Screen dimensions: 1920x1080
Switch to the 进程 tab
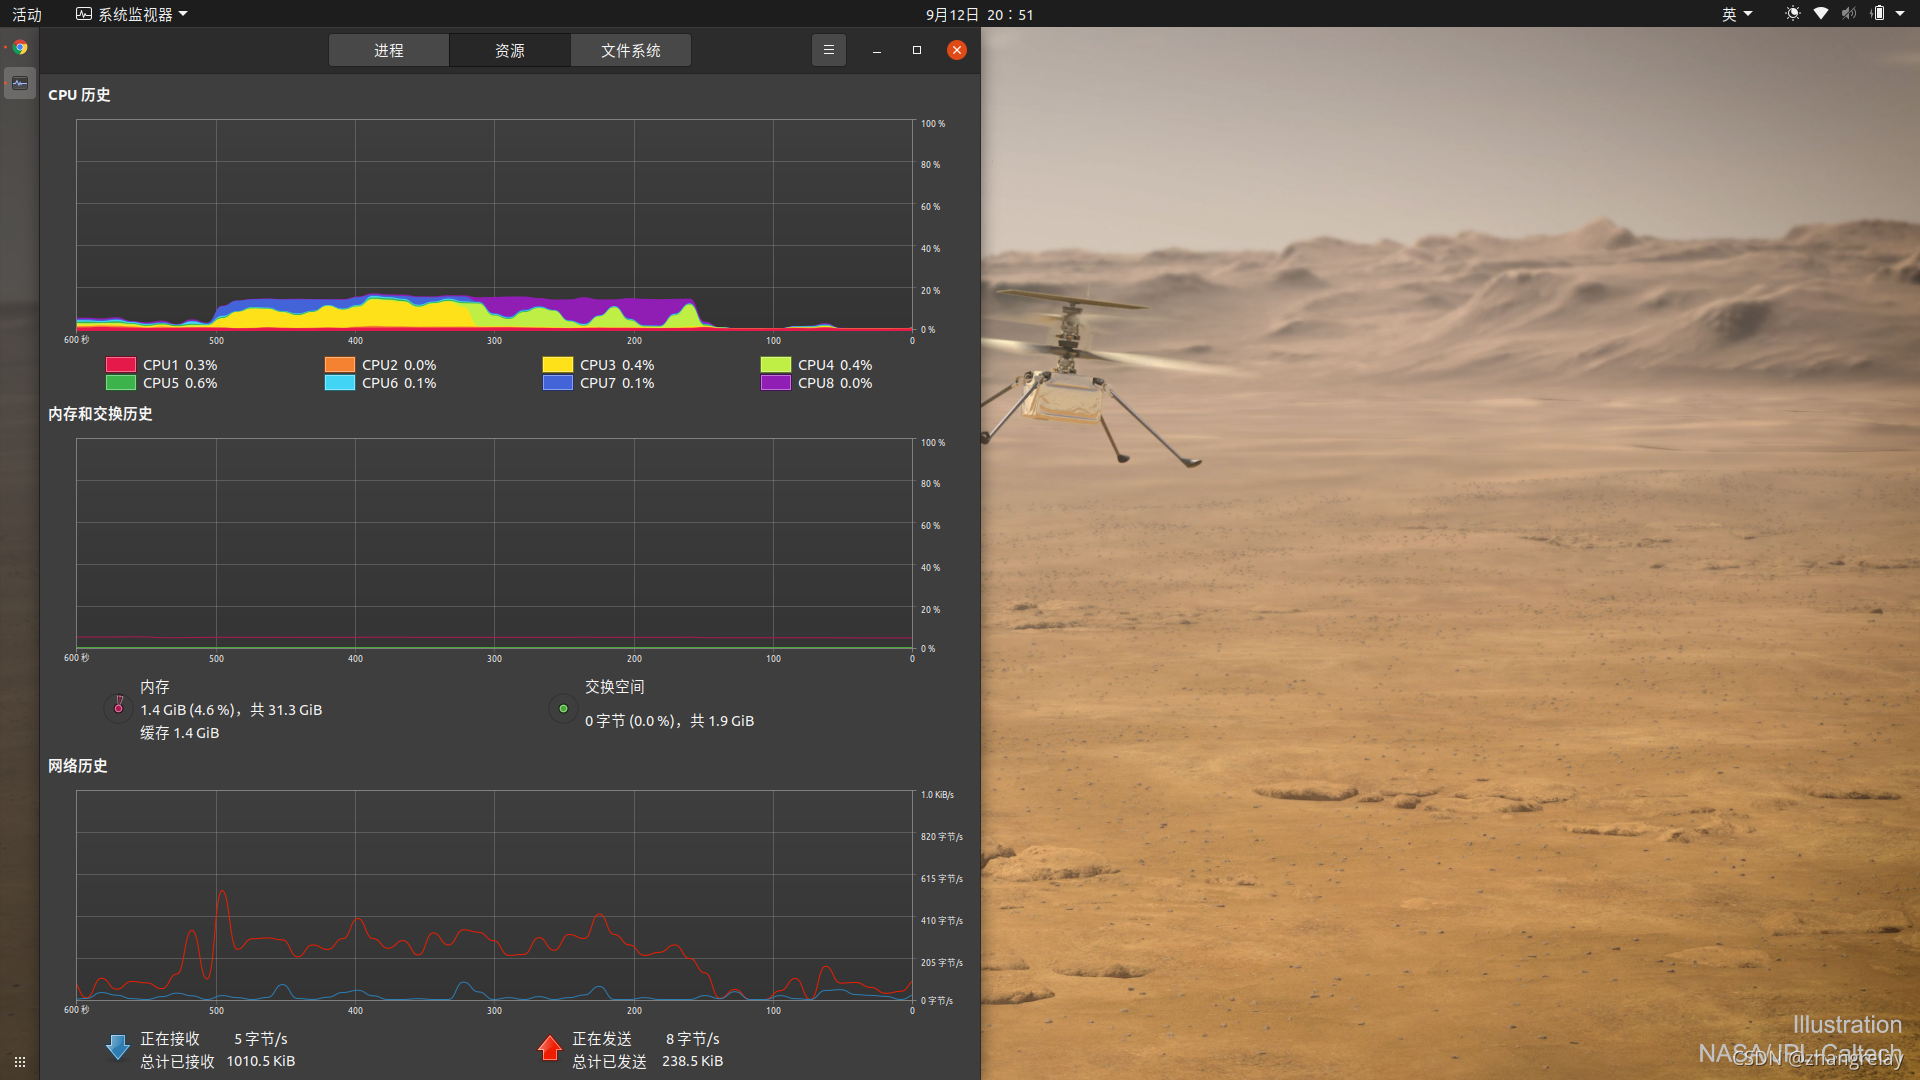(389, 50)
